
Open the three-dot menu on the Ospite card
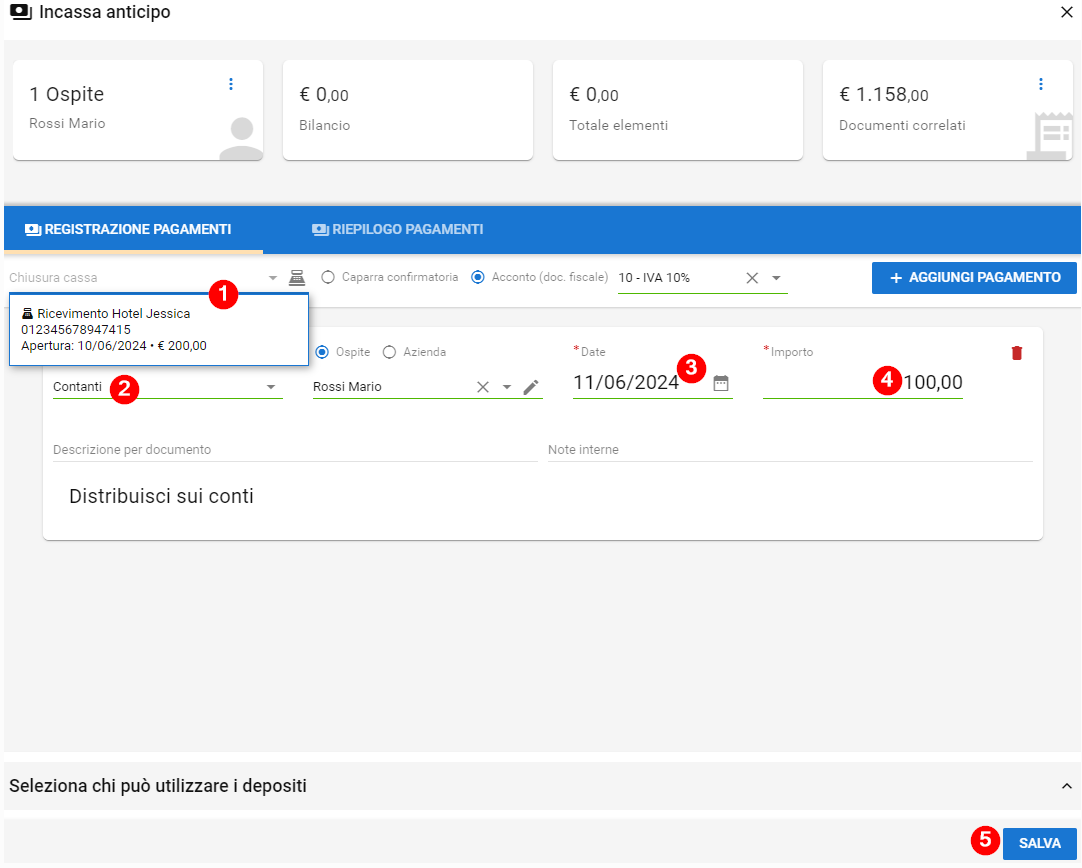click(231, 84)
